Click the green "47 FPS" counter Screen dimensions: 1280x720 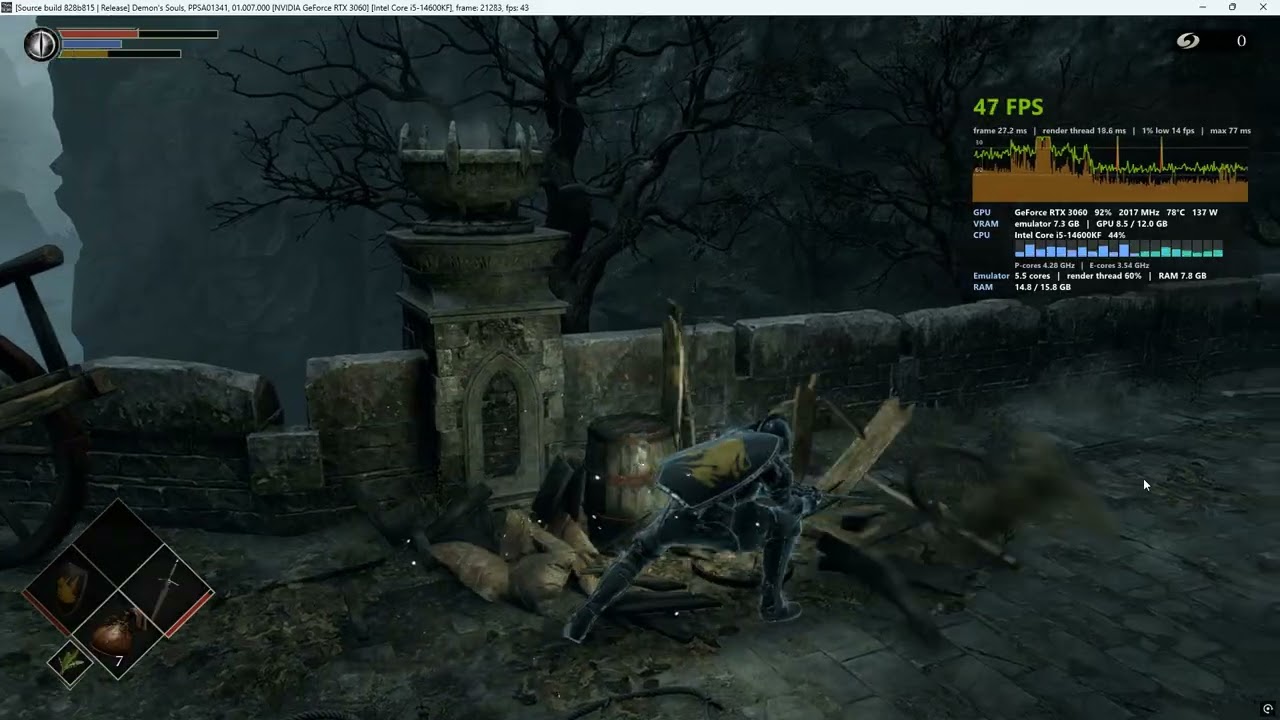pyautogui.click(x=1008, y=107)
